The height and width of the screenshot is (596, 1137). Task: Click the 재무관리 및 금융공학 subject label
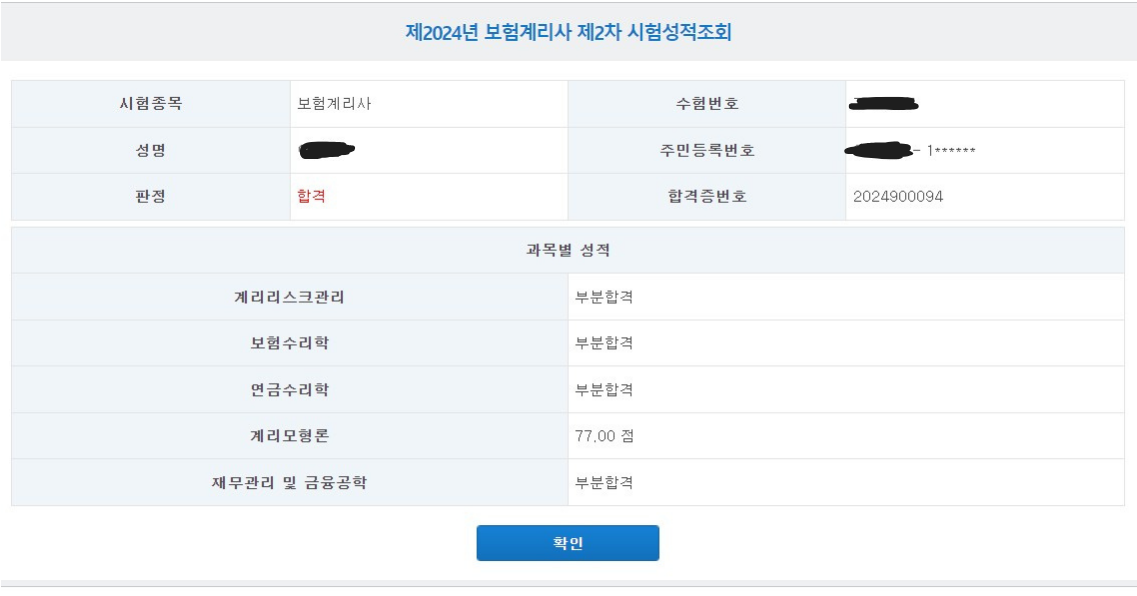289,483
